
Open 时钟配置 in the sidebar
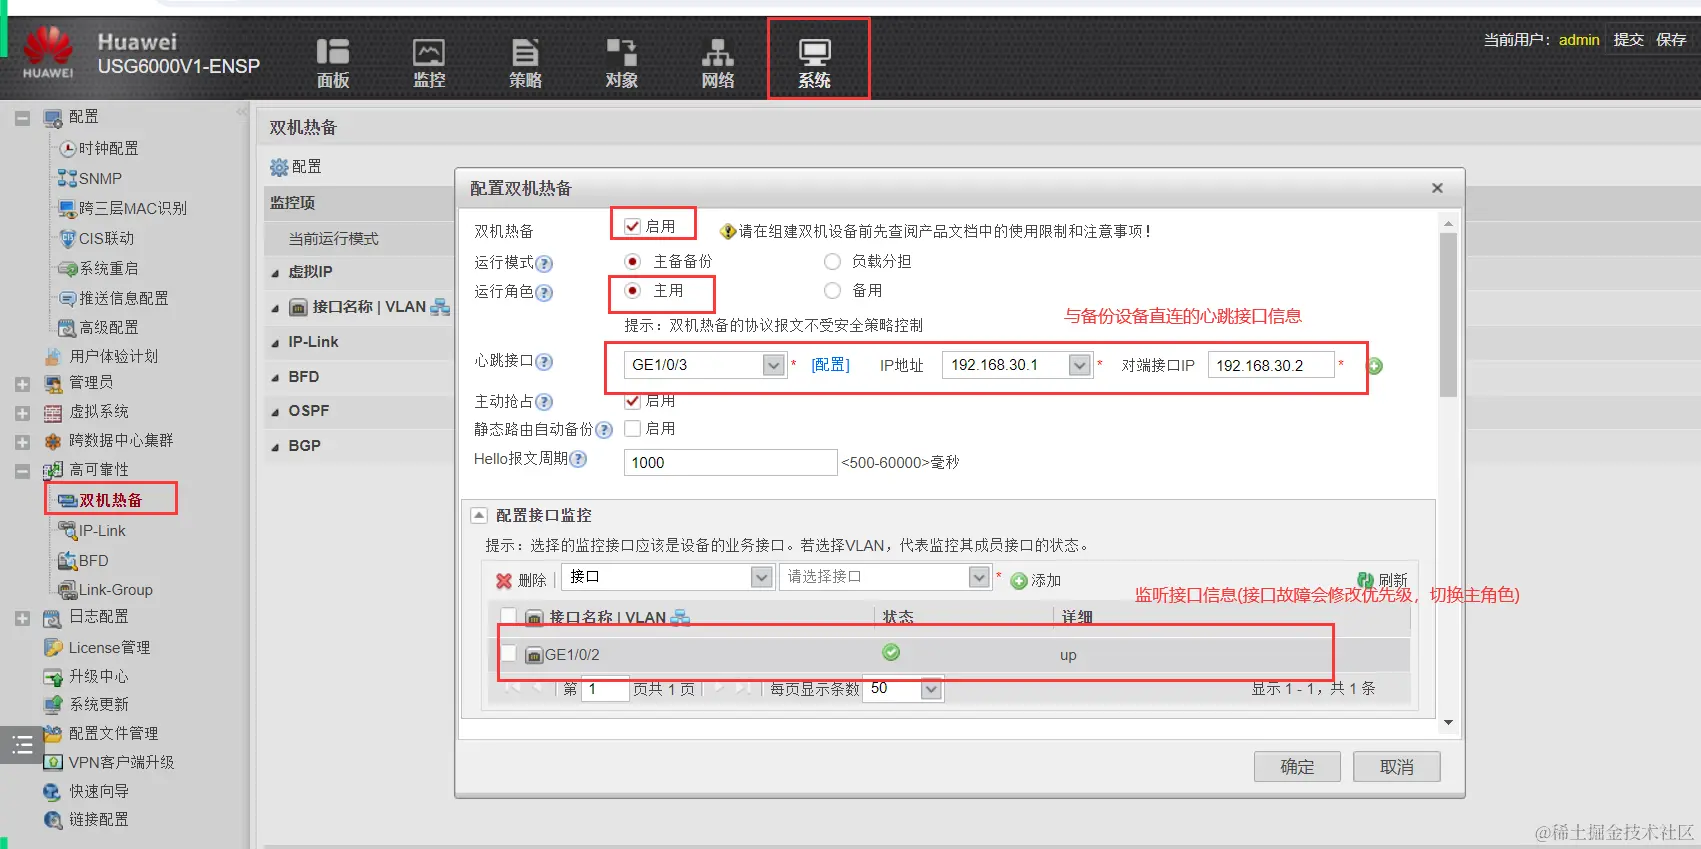(x=108, y=149)
